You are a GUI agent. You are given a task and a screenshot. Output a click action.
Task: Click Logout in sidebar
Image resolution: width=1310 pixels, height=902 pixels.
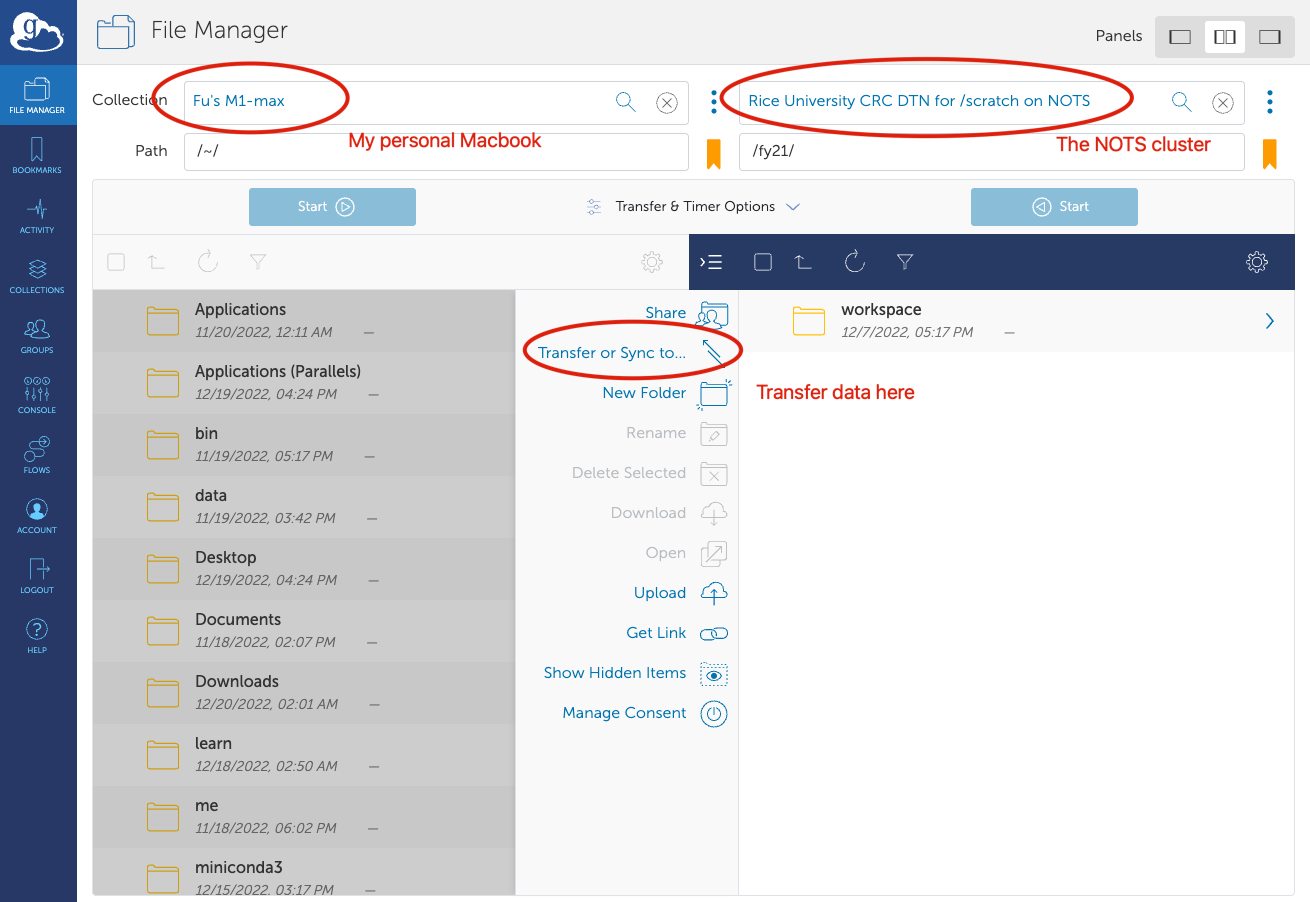(38, 576)
